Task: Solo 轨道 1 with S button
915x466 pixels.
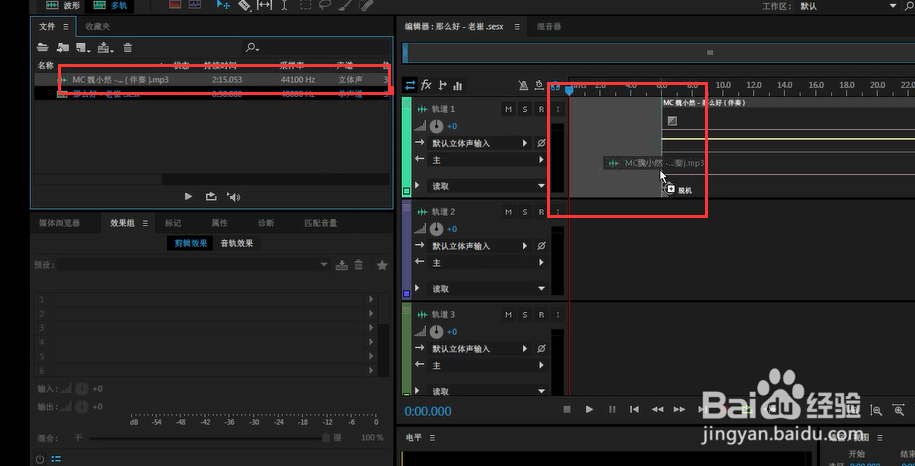Action: [x=525, y=109]
